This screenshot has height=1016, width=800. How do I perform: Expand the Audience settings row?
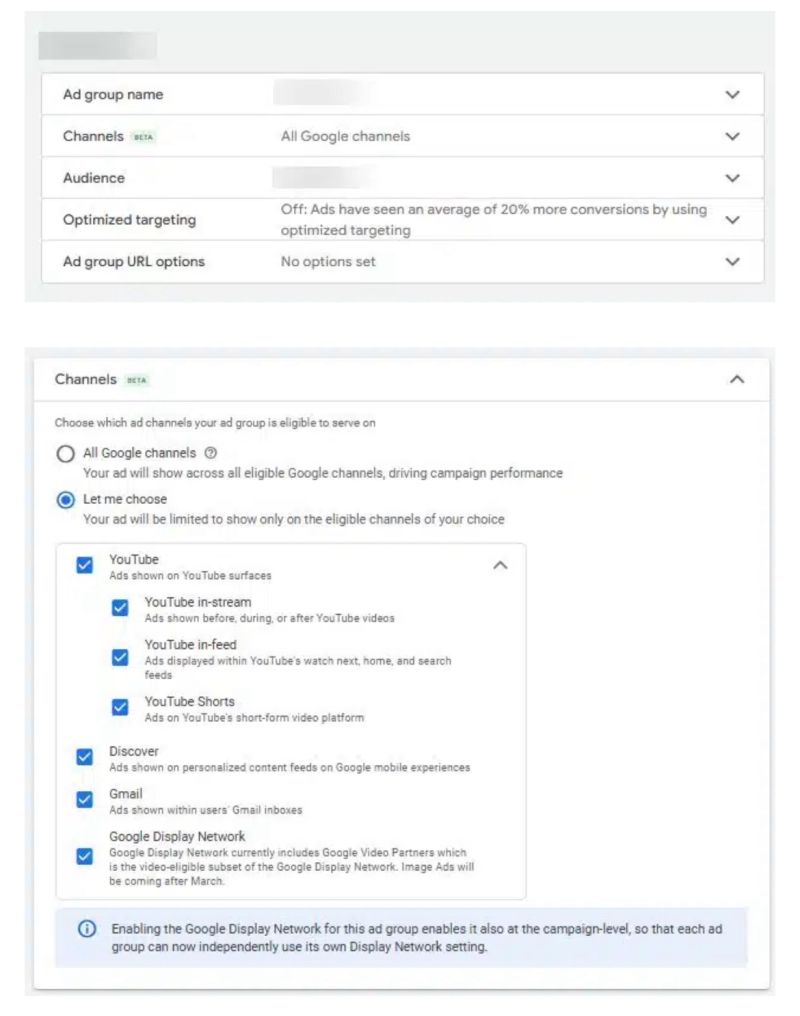pyautogui.click(x=732, y=177)
